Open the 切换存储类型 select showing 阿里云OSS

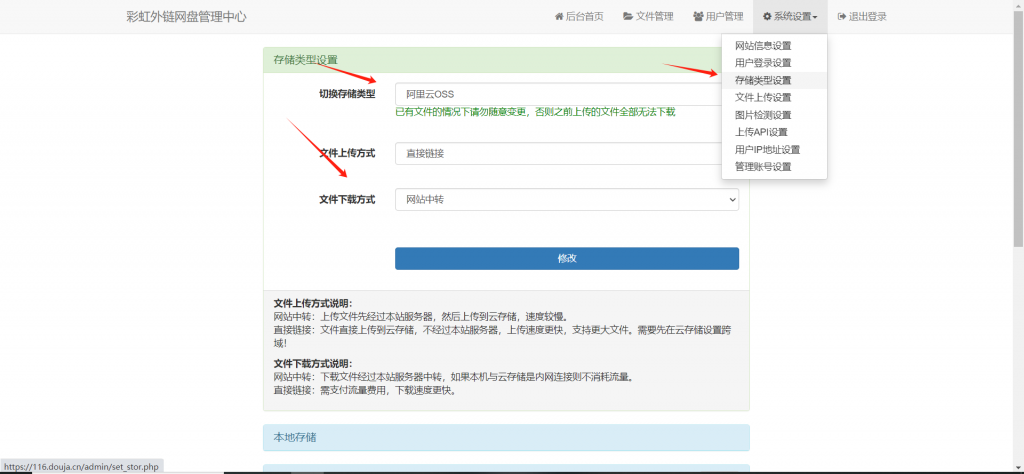click(x=558, y=94)
